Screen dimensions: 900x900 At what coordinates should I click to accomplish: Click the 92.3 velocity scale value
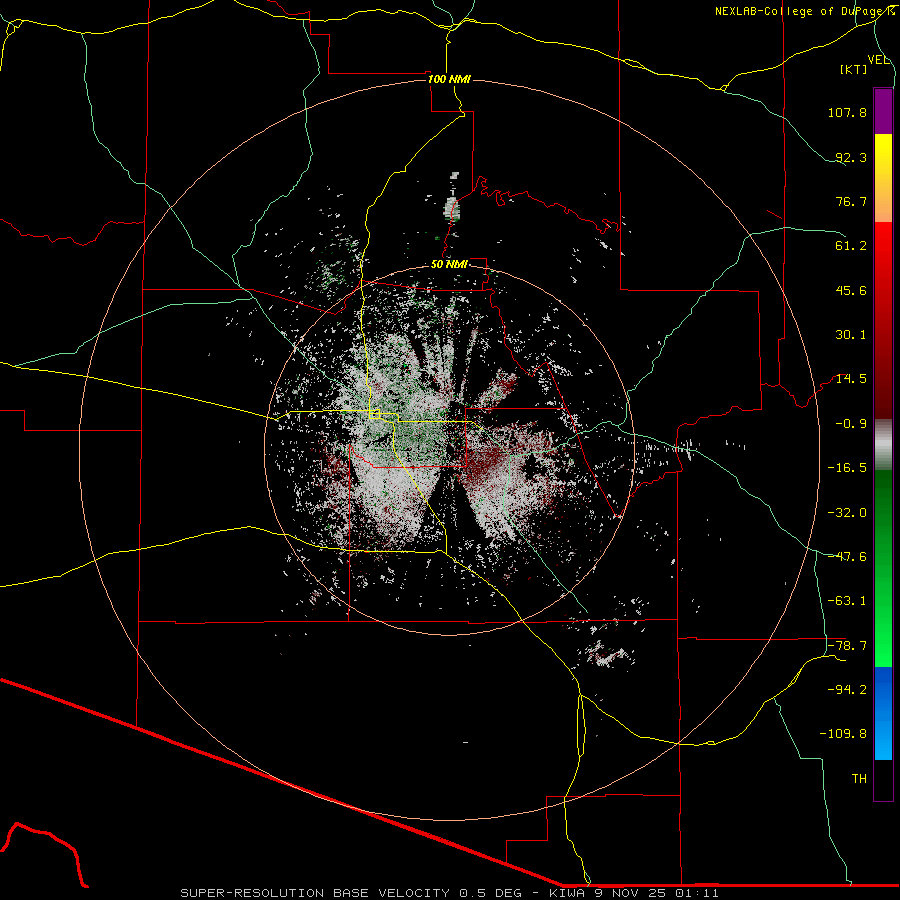pos(851,157)
